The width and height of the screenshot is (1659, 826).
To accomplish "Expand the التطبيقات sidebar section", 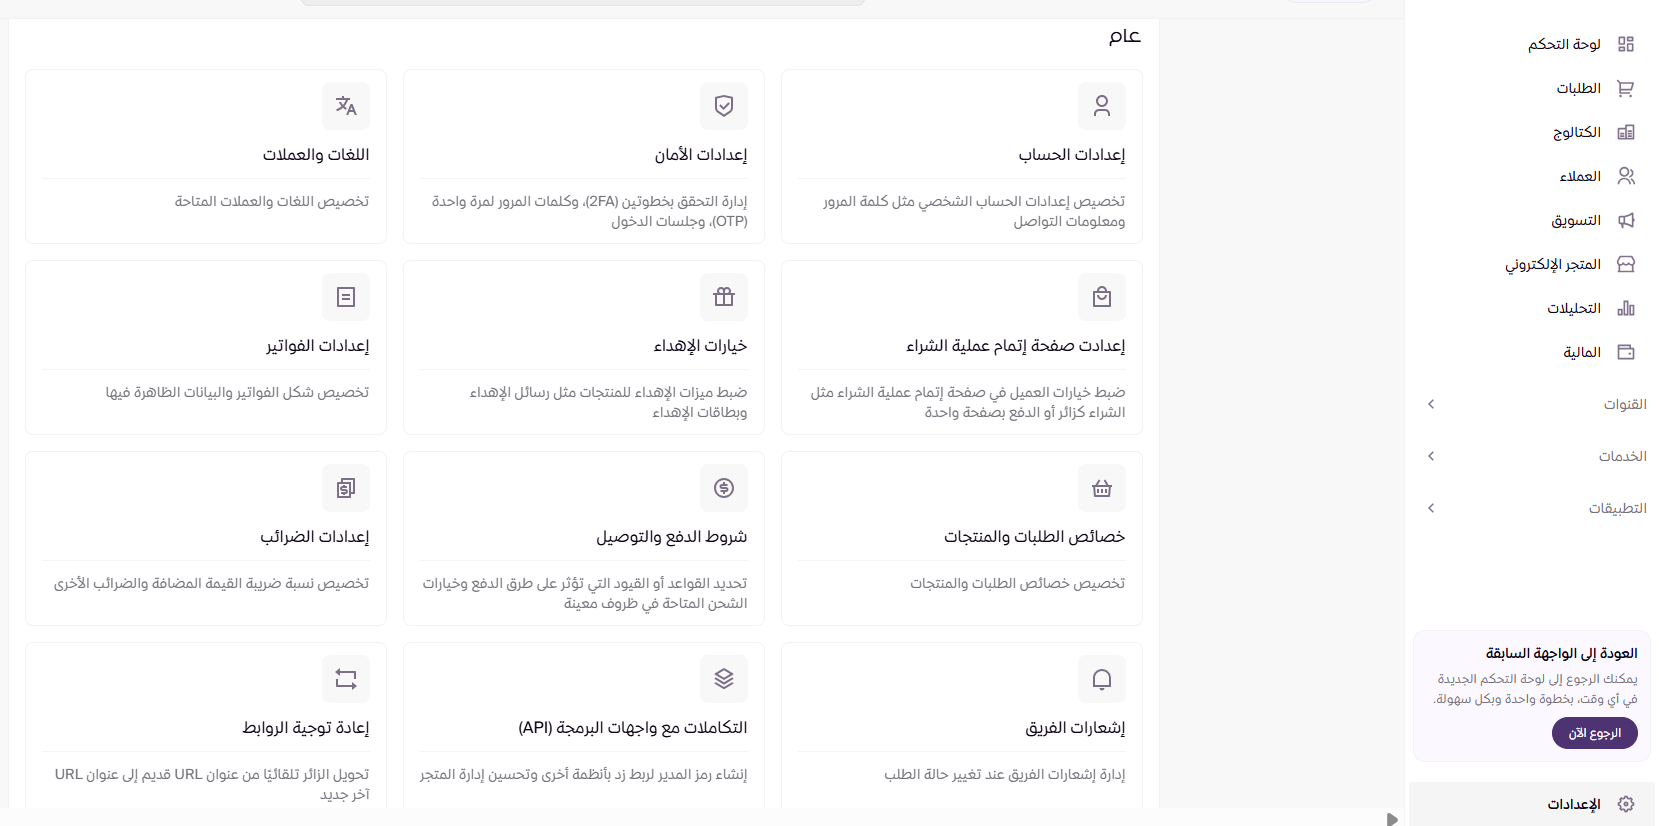I will [x=1431, y=508].
